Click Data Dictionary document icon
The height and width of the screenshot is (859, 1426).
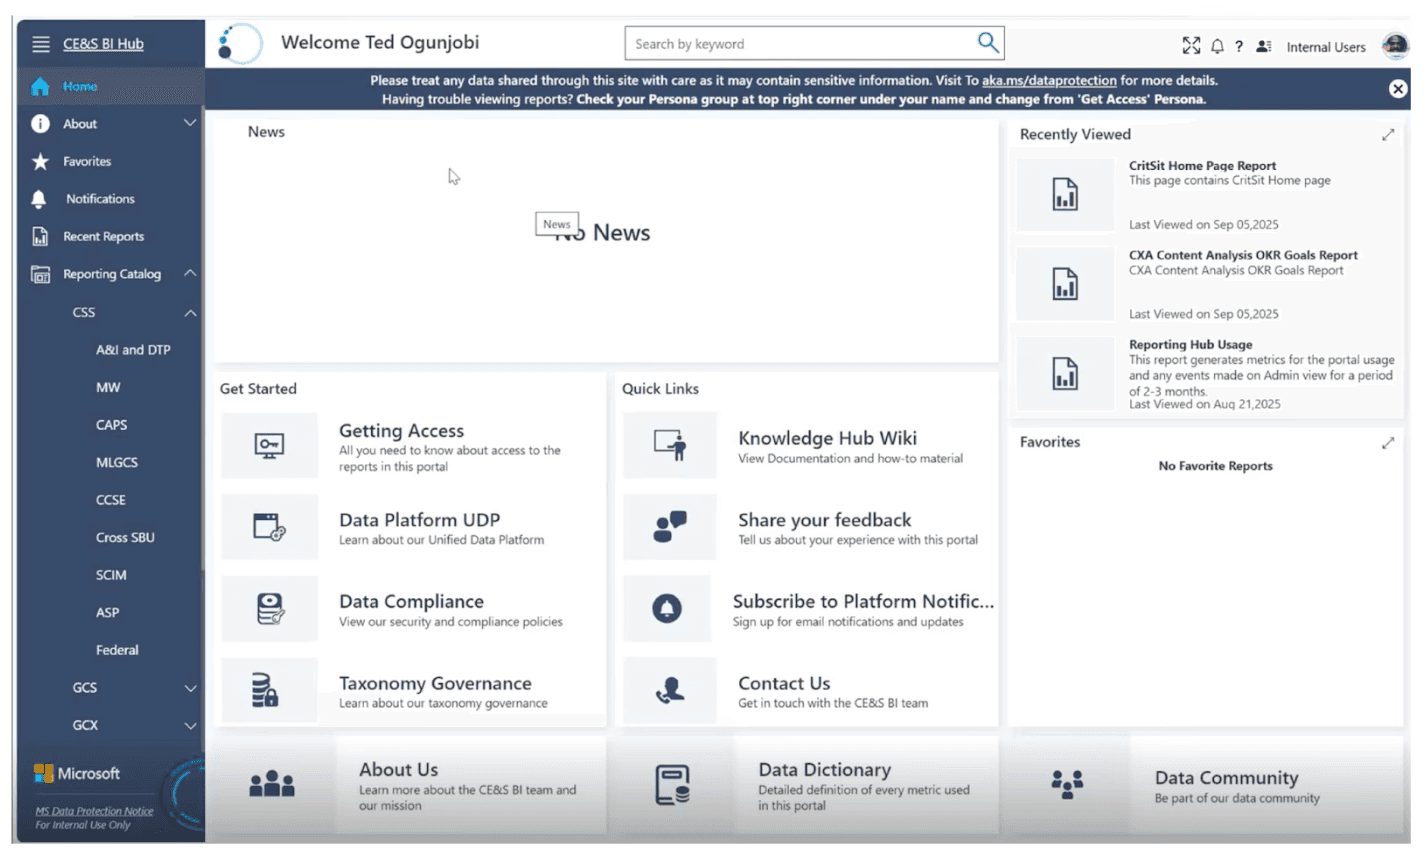click(672, 785)
